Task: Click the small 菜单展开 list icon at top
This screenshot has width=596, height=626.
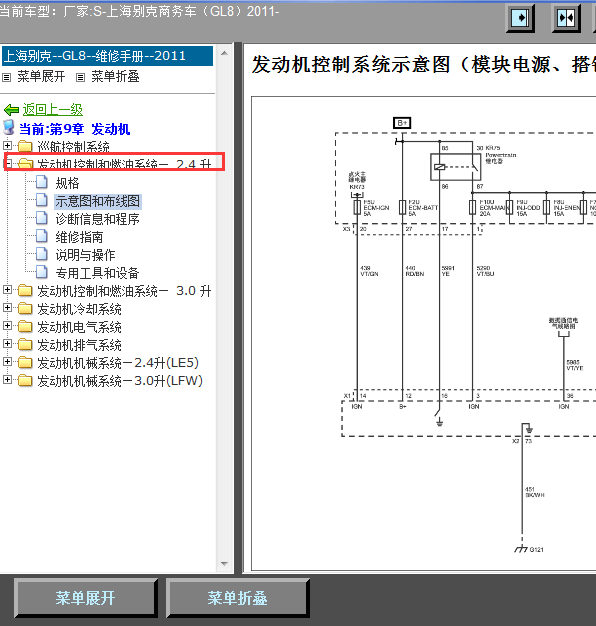Action: 7,77
